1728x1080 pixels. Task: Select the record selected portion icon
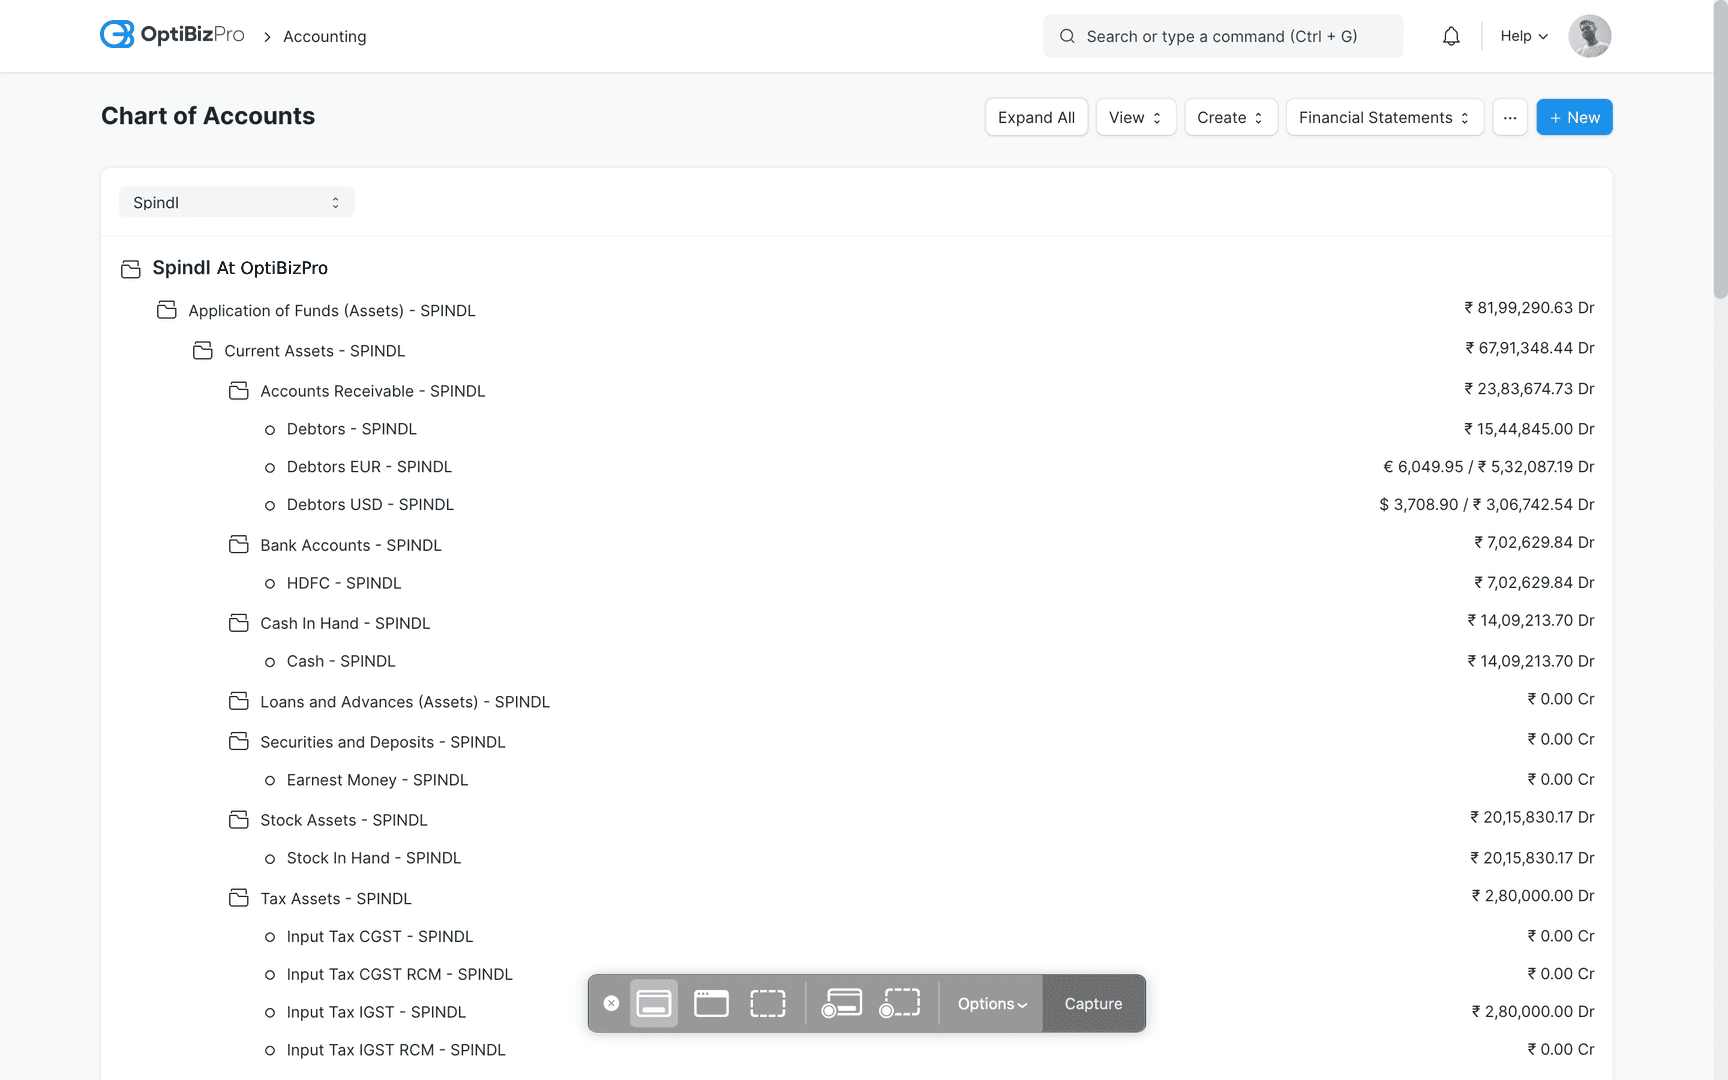[x=899, y=1003]
